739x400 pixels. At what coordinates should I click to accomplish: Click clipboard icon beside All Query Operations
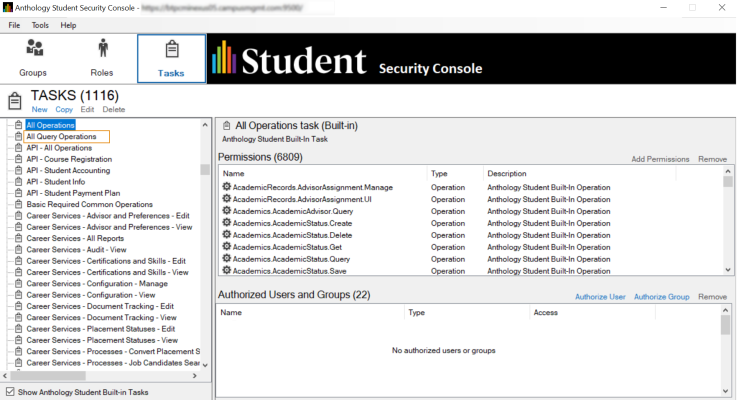(x=18, y=136)
